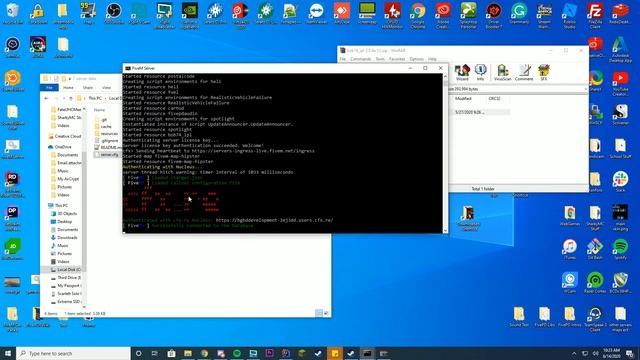Open the Microsoft Store taskbar icon
The height and width of the screenshot is (360, 640).
[171, 353]
